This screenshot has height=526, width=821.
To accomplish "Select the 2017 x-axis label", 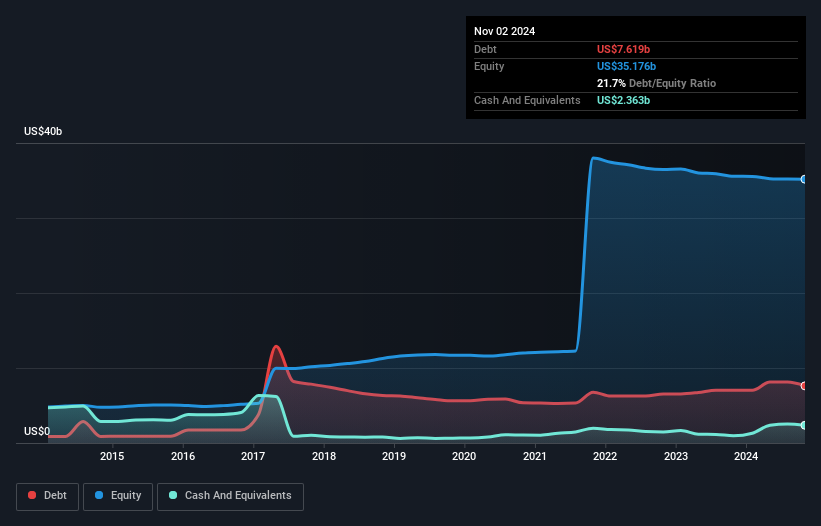I will click(x=253, y=456).
